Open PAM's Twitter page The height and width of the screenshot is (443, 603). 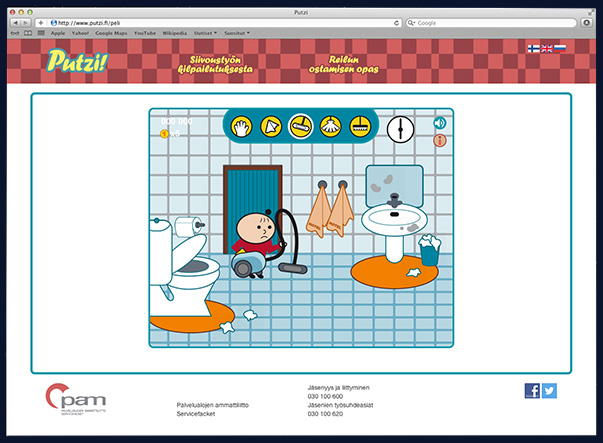click(x=549, y=391)
